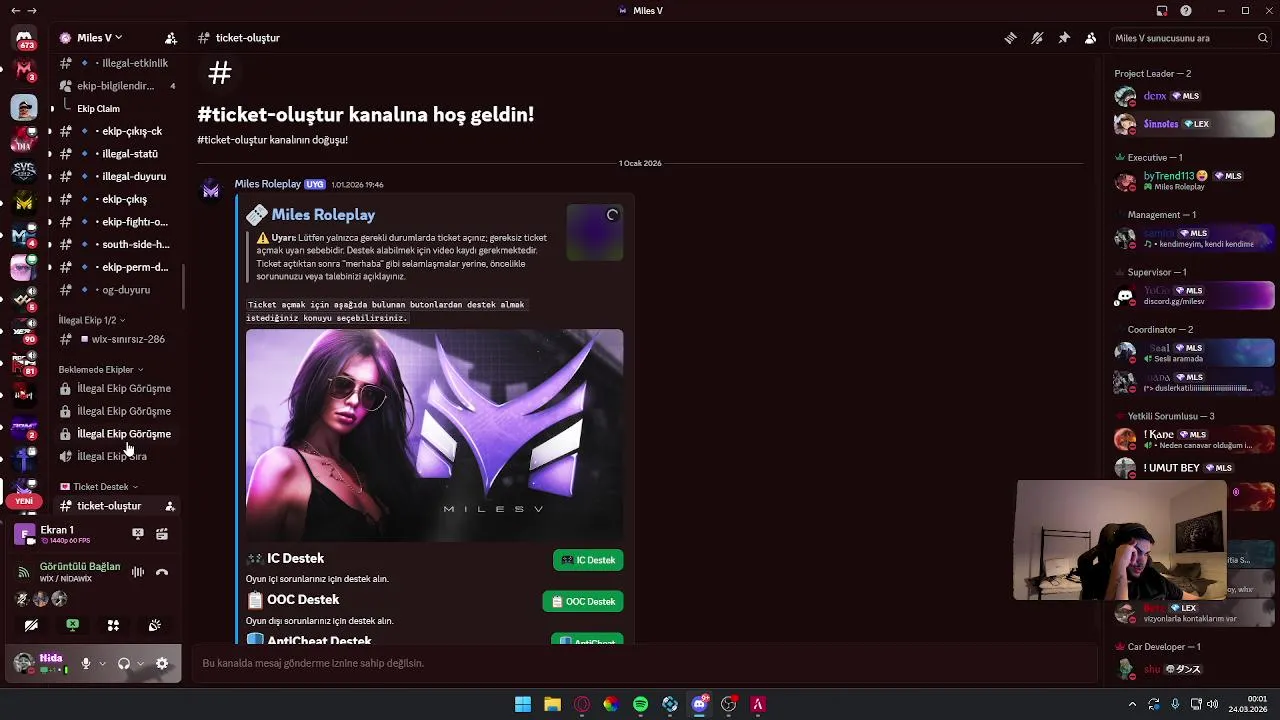Open user settings gear
Image resolution: width=1280 pixels, height=720 pixels.
click(162, 663)
